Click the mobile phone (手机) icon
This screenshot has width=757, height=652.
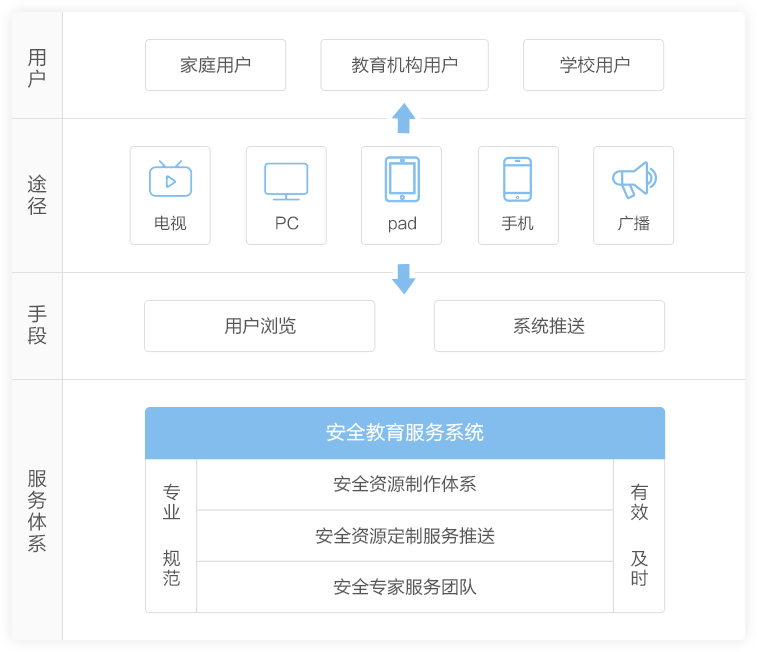[517, 179]
